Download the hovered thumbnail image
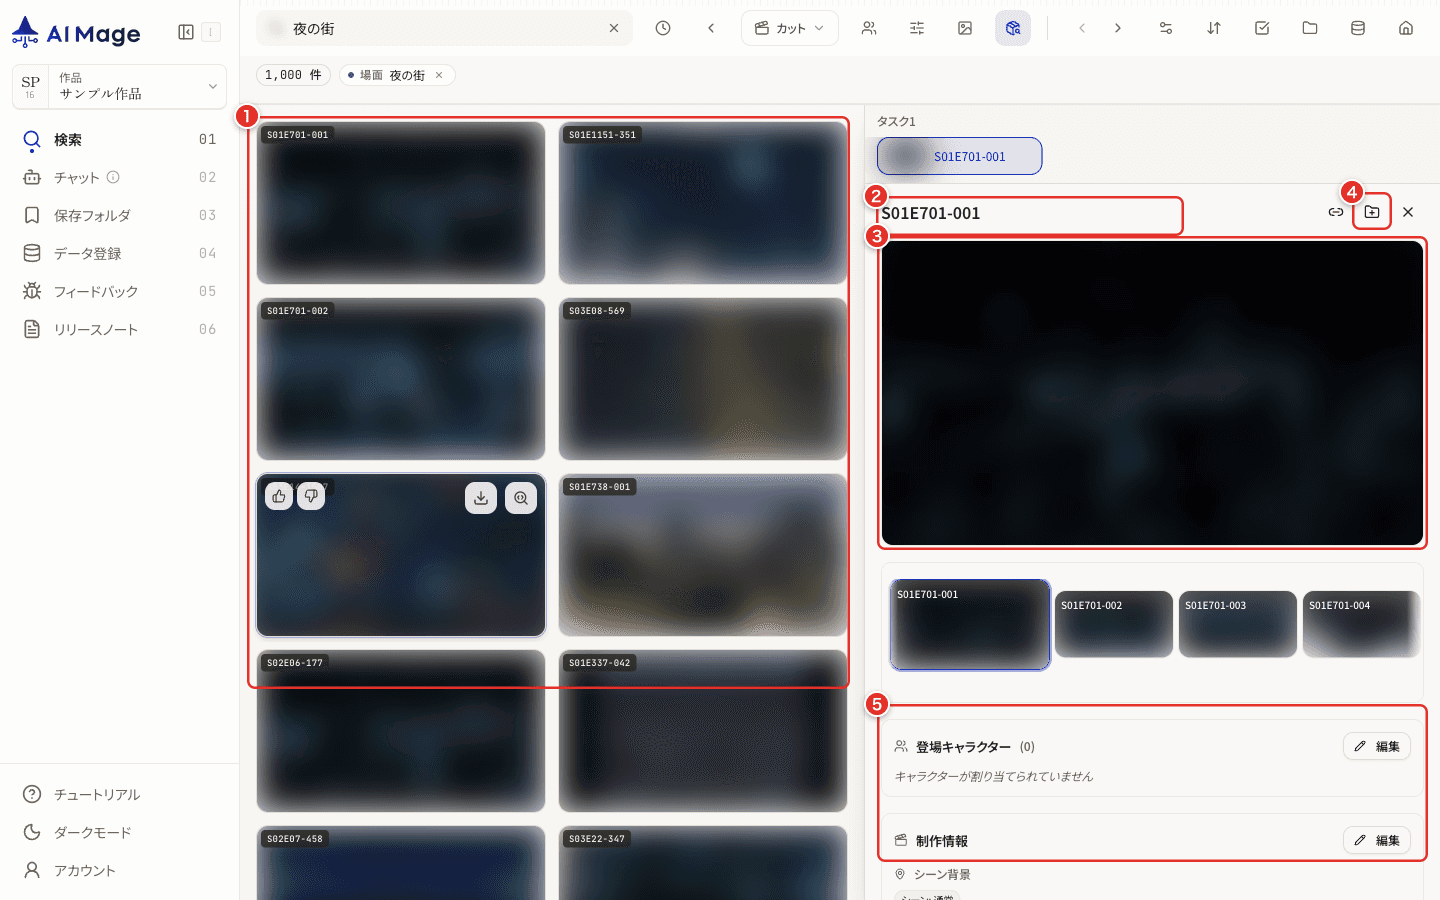This screenshot has width=1440, height=900. click(x=481, y=498)
